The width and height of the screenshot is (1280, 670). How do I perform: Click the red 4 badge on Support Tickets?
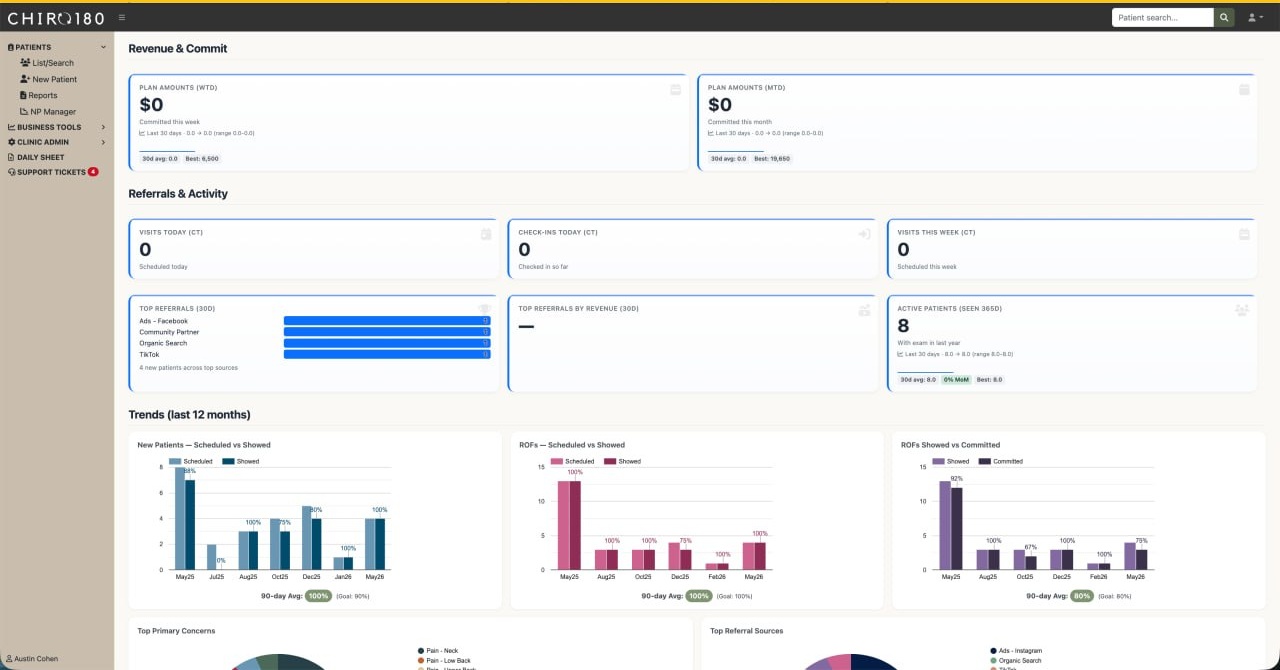[93, 172]
